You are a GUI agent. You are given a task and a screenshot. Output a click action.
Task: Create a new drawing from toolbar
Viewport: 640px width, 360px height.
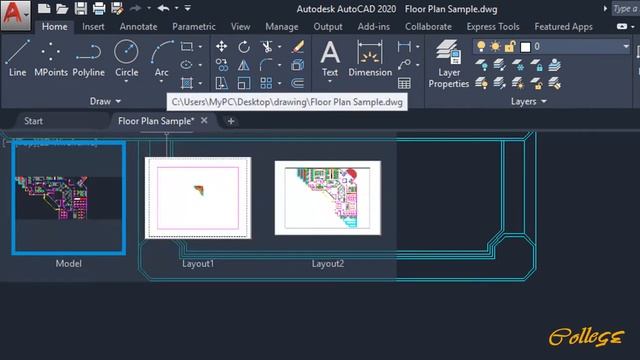pos(44,8)
